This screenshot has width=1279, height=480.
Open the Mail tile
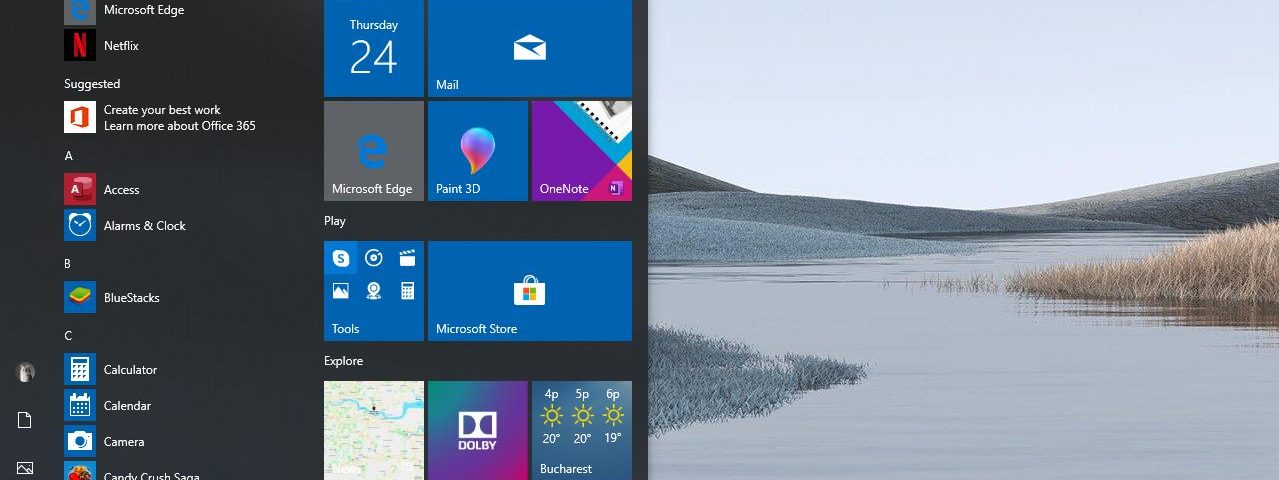pyautogui.click(x=529, y=48)
